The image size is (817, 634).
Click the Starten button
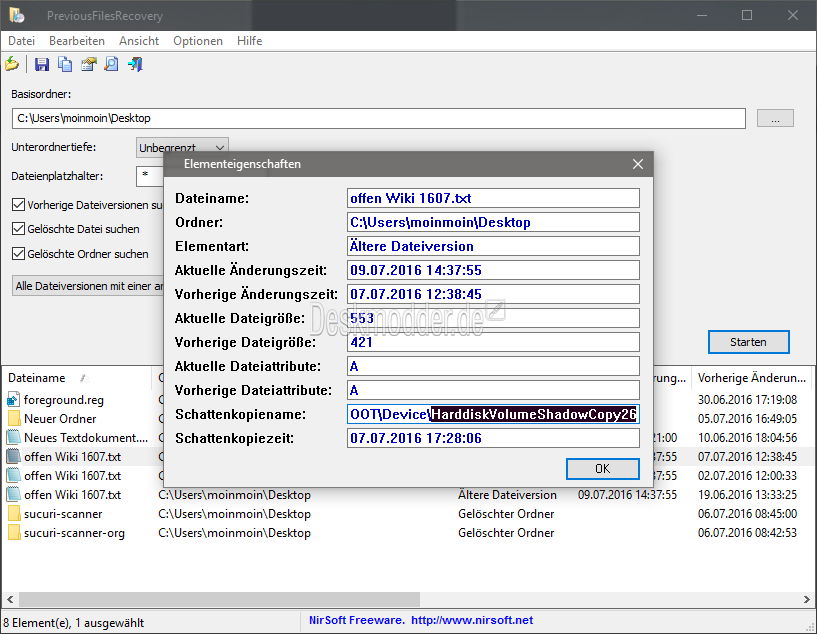748,342
